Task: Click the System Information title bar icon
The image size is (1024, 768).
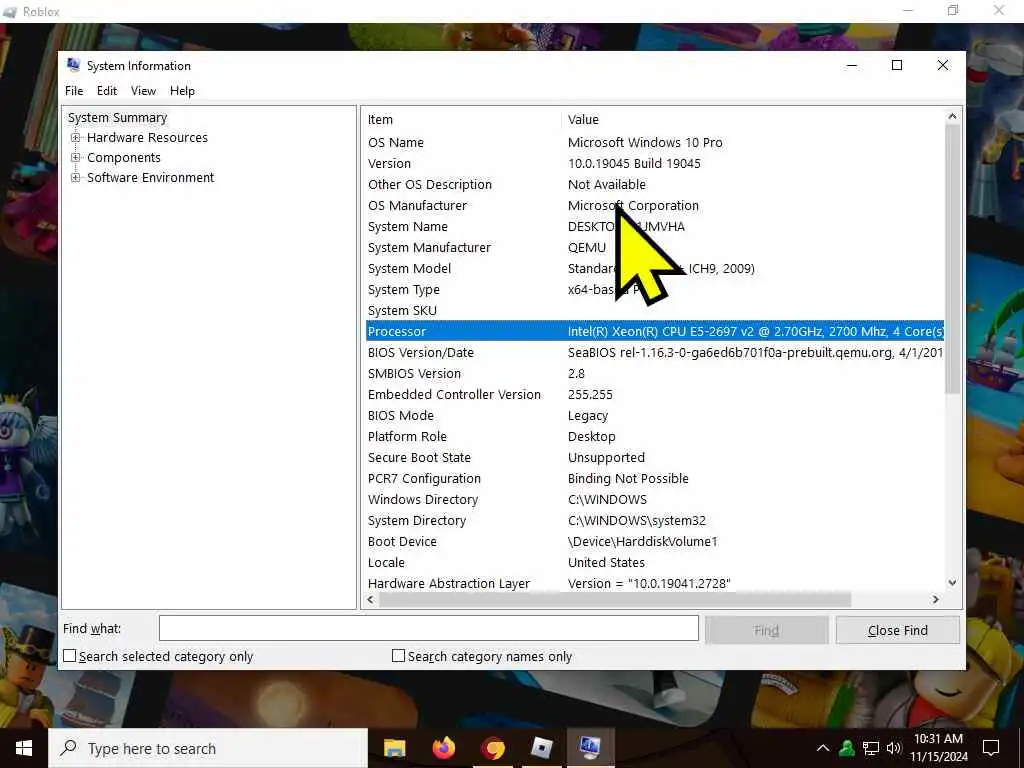Action: 73,65
